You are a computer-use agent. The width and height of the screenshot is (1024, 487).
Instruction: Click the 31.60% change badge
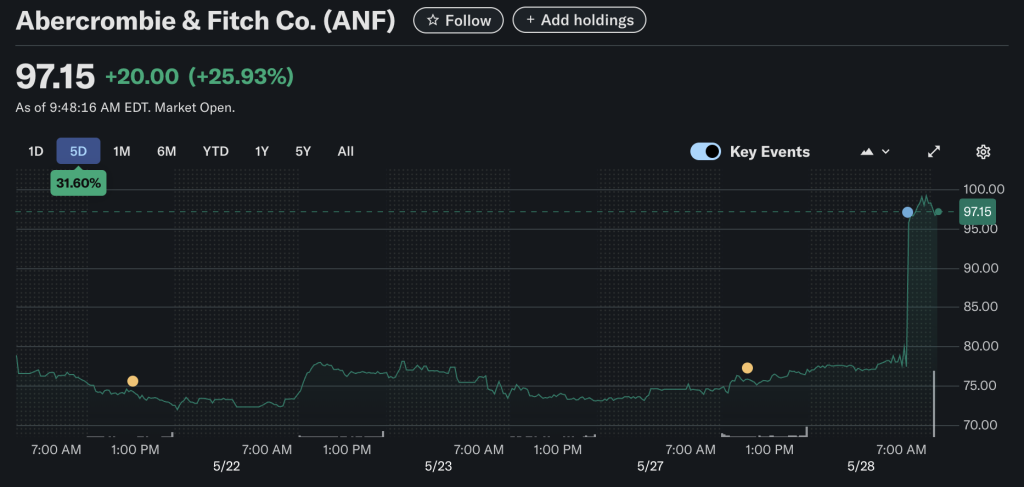tap(78, 183)
